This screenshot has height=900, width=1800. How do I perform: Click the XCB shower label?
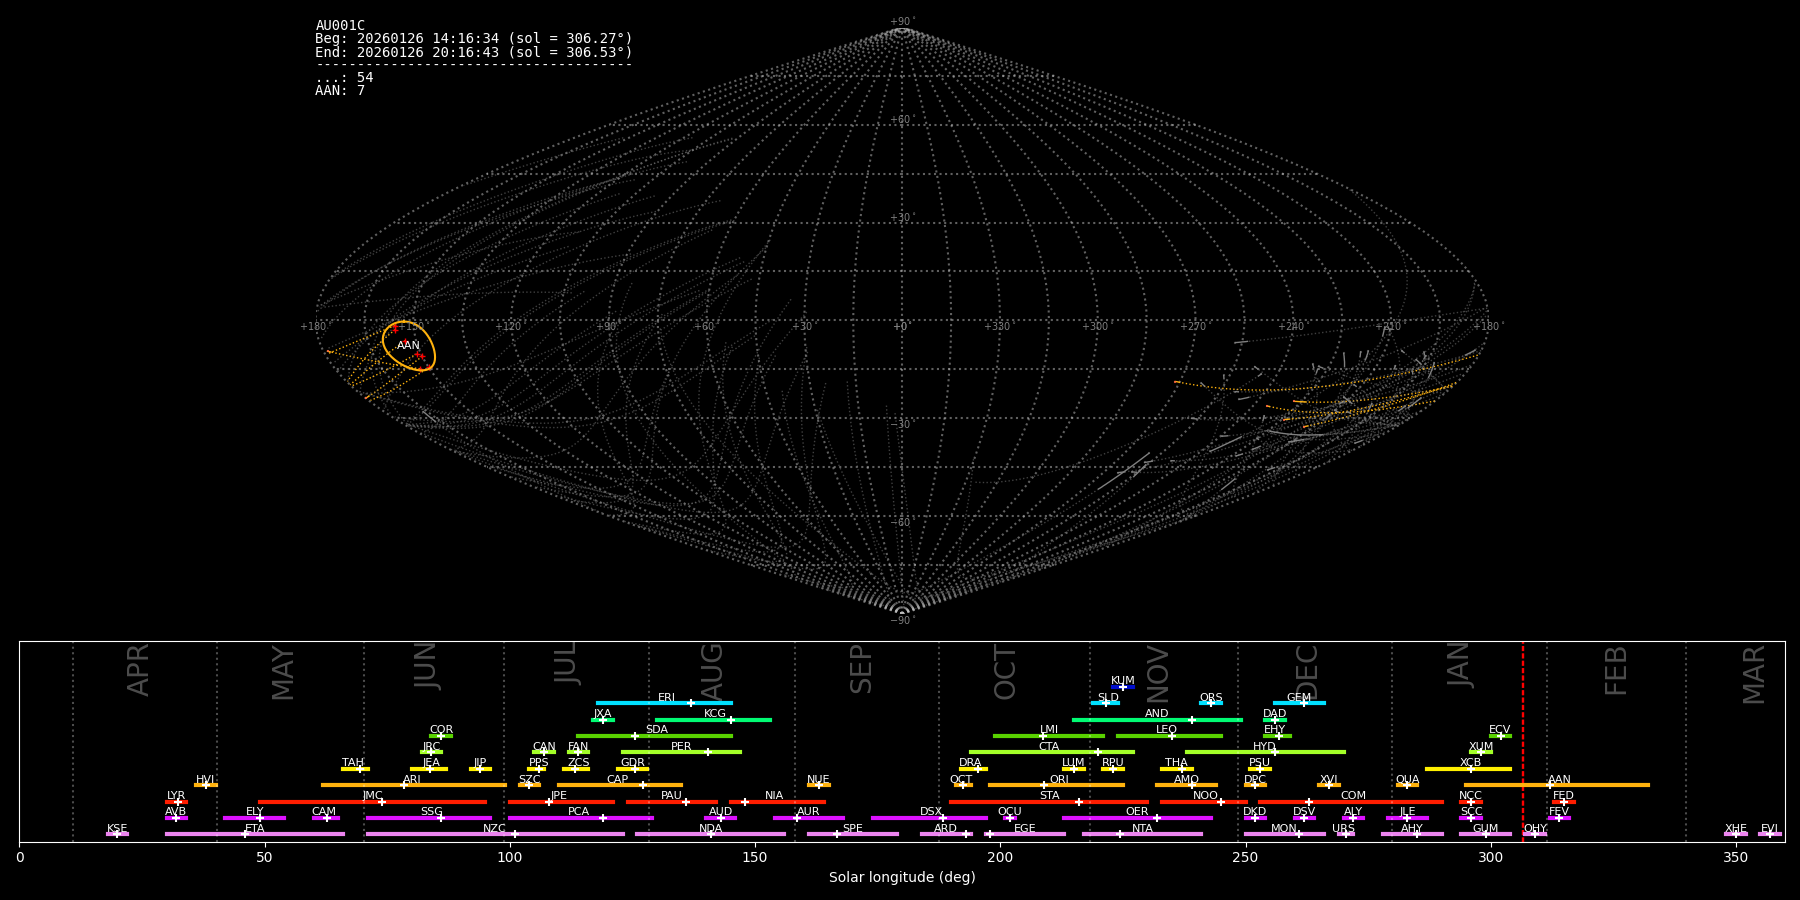click(1471, 763)
